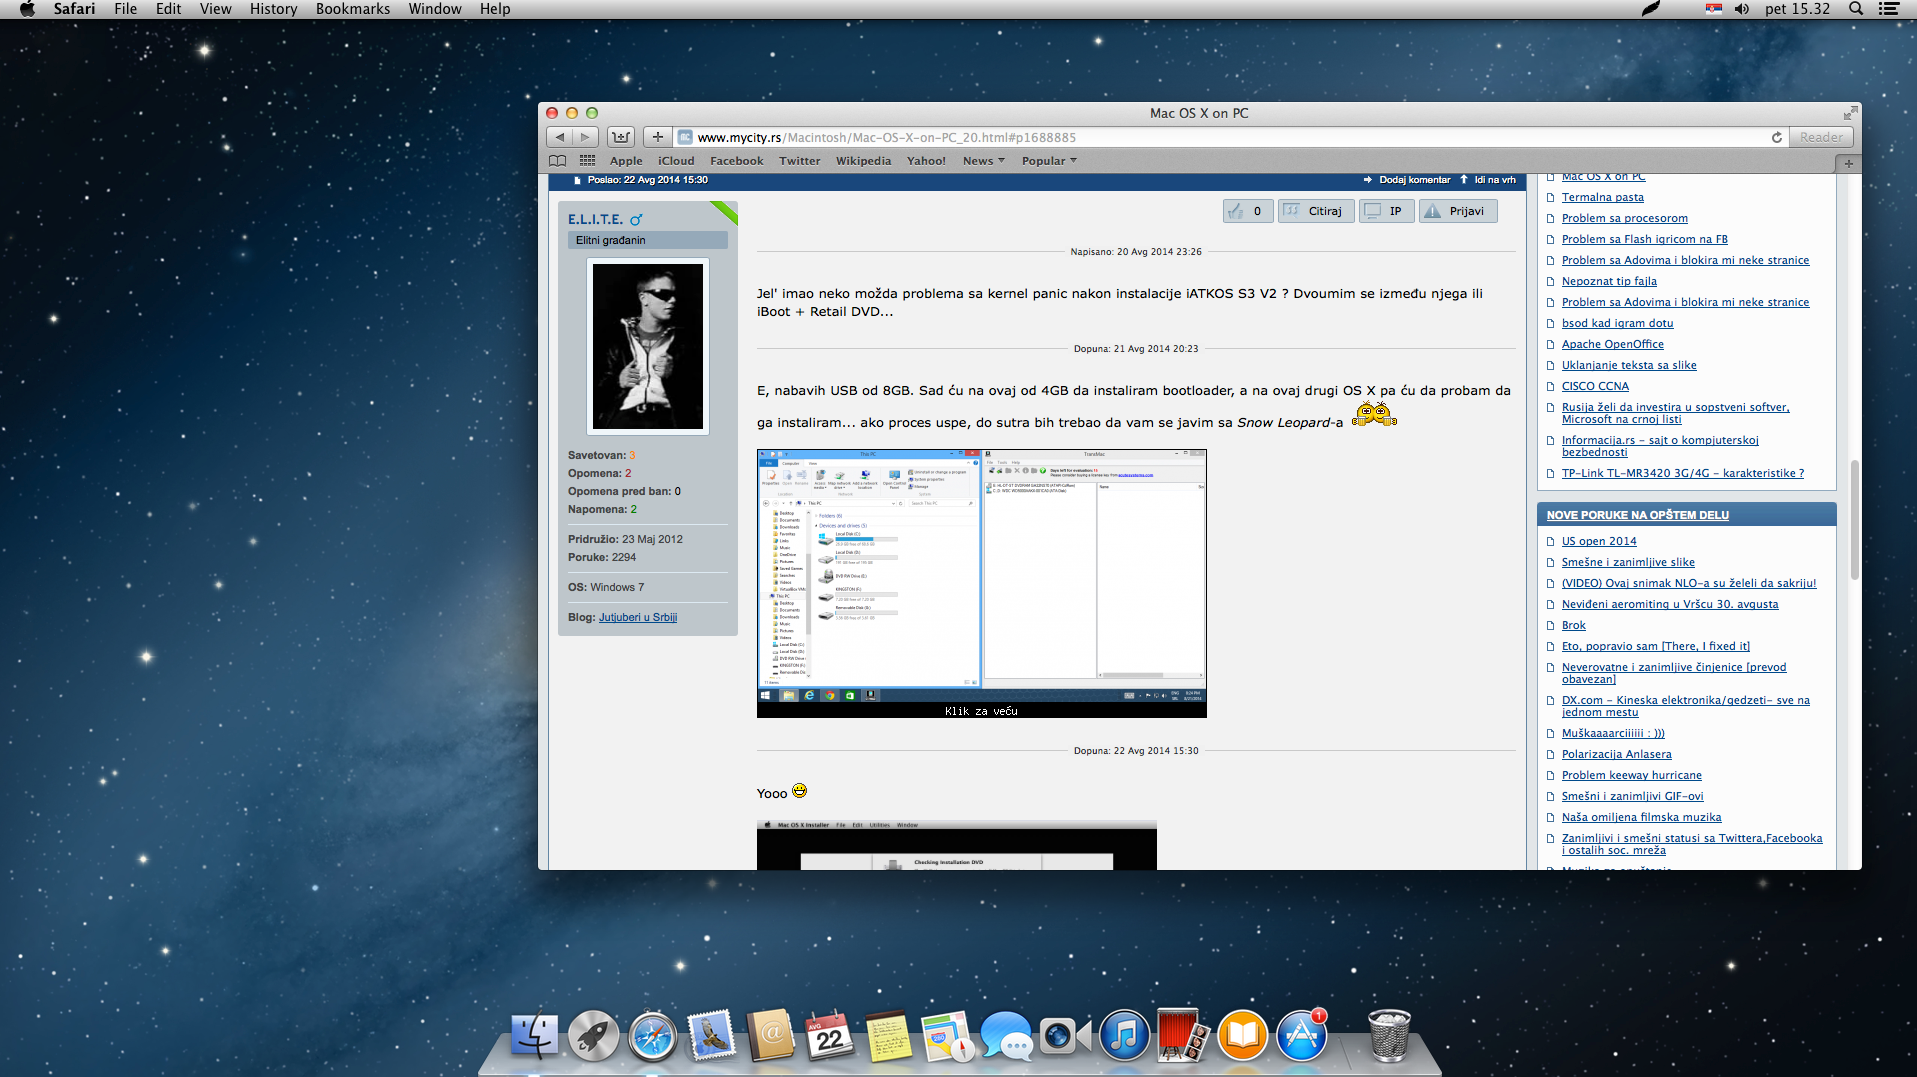Enter full screen with Safari's arrows icon
Viewport: 1917px width, 1077px height.
tap(1851, 113)
